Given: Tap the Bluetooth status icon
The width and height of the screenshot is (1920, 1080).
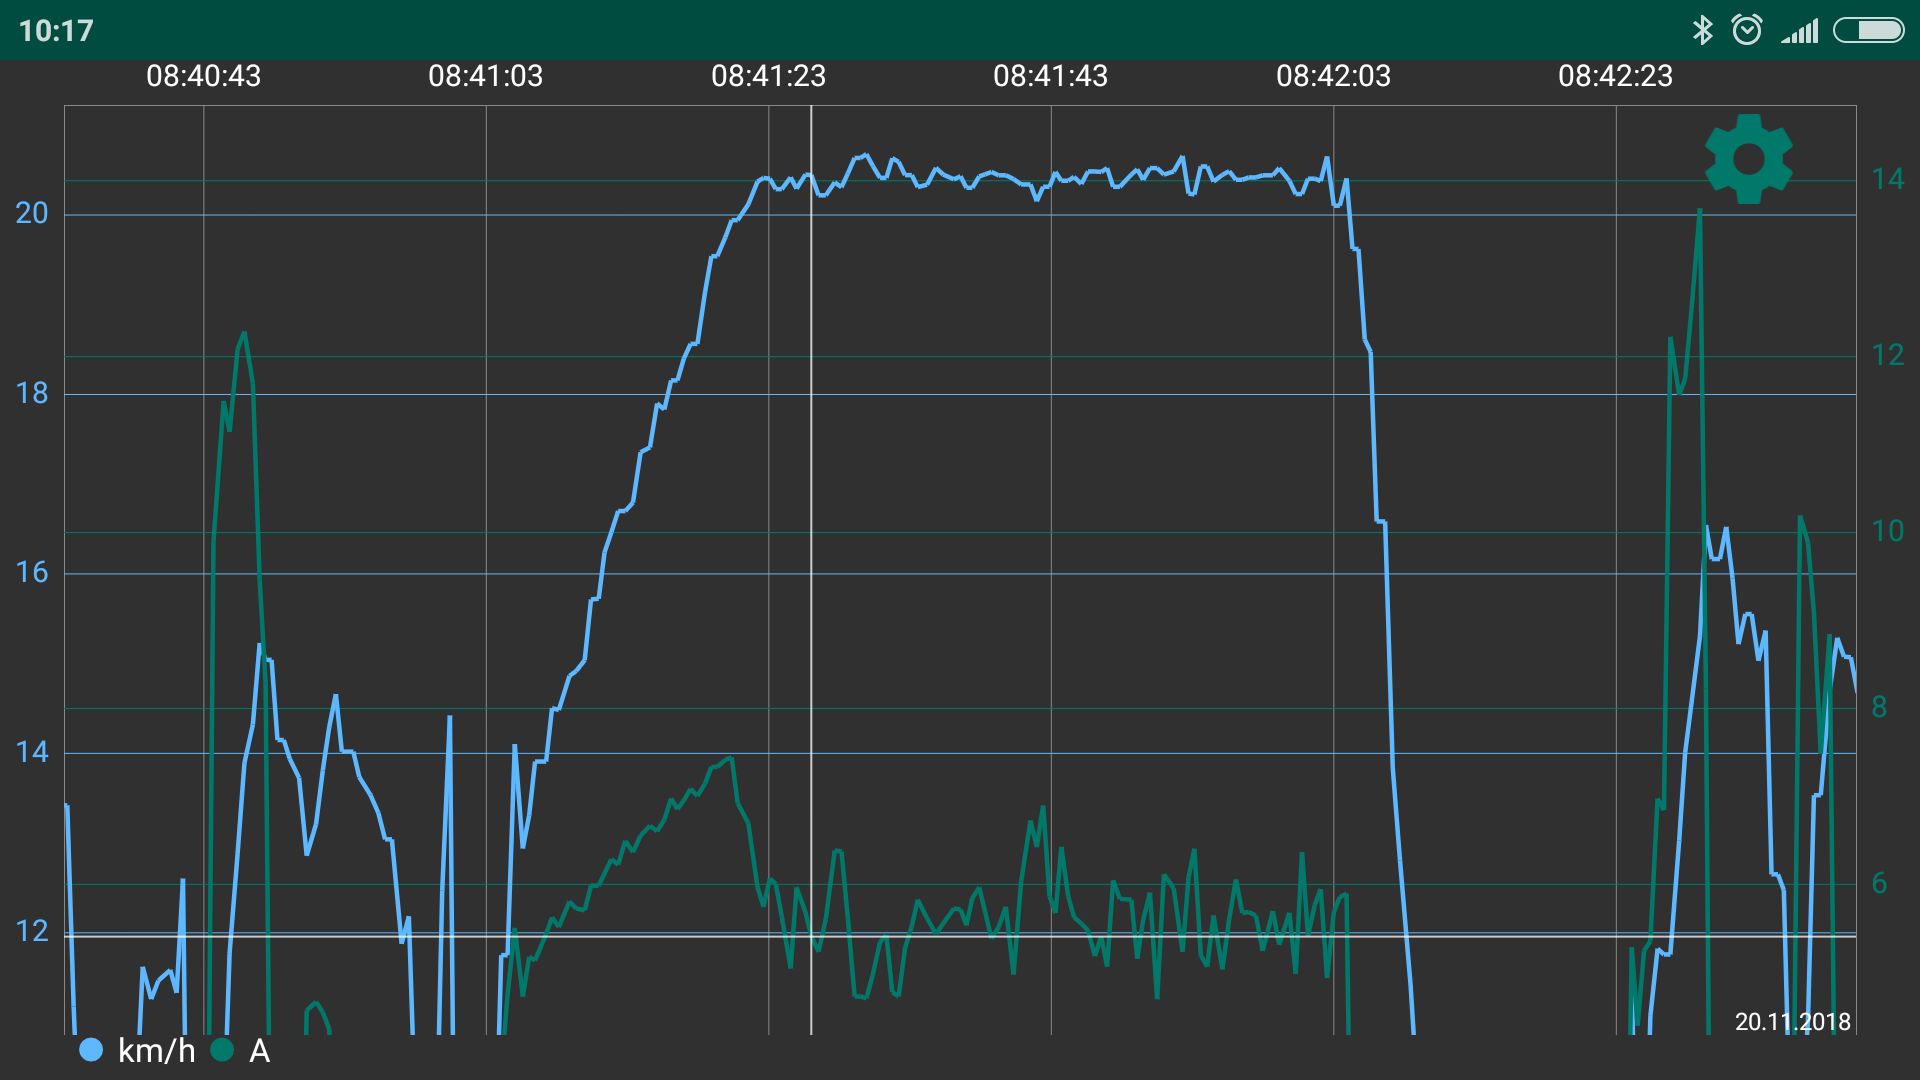Looking at the screenshot, I should [1702, 30].
